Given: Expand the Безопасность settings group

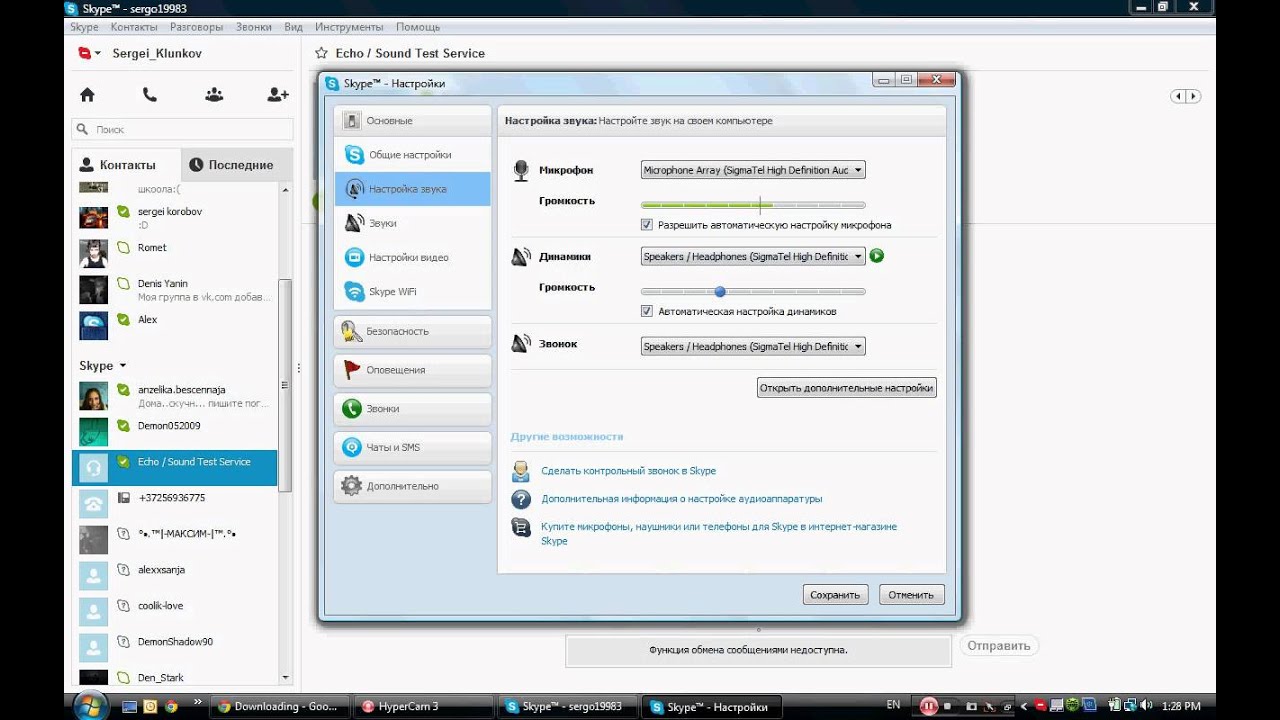Looking at the screenshot, I should (x=412, y=331).
